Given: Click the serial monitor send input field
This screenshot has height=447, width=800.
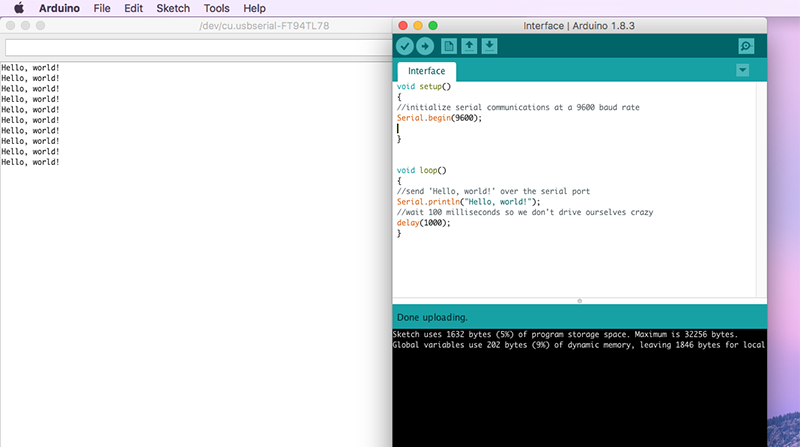Looking at the screenshot, I should 199,48.
